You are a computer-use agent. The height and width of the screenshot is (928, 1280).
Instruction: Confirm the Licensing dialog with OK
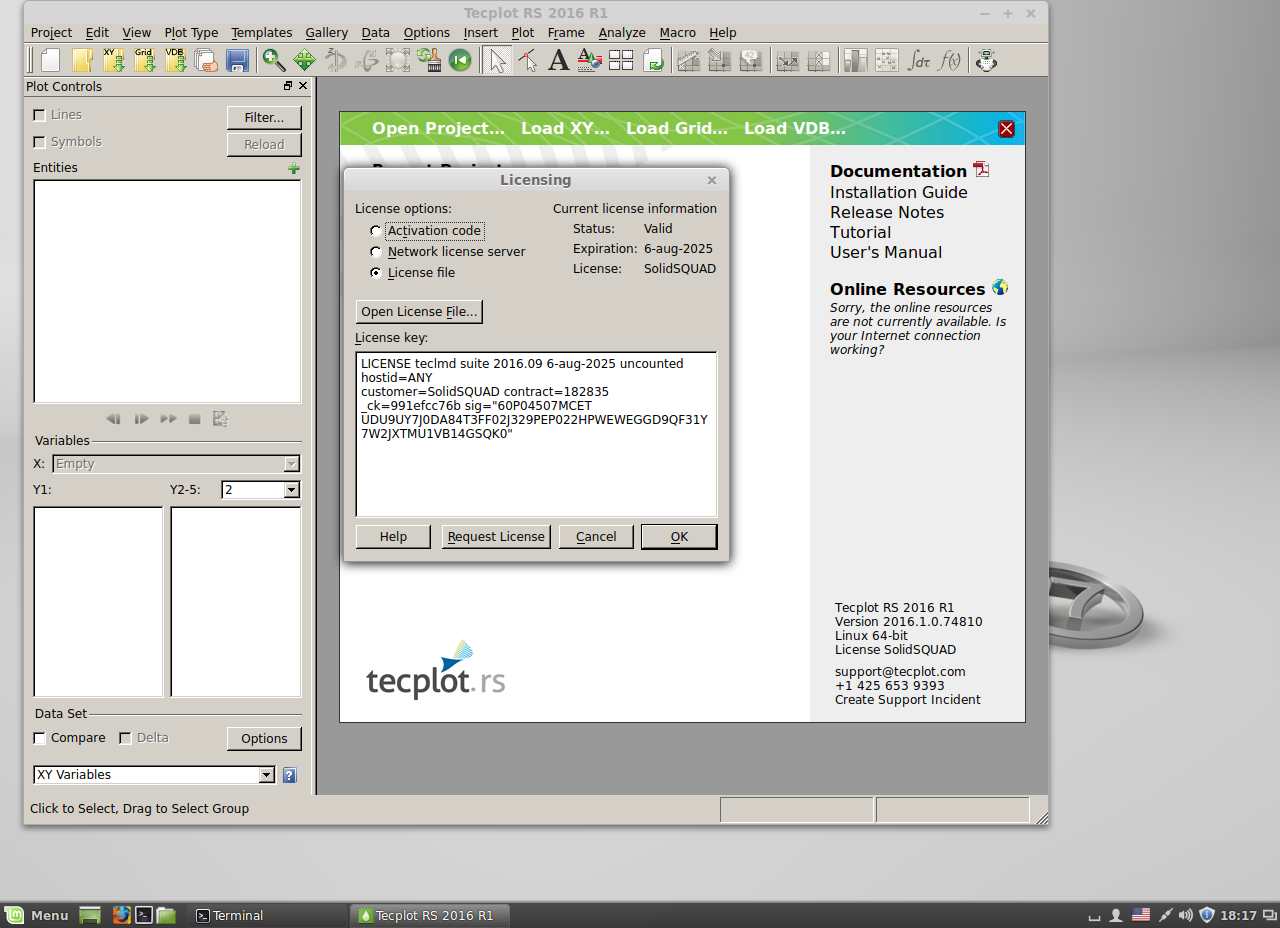[x=679, y=537]
